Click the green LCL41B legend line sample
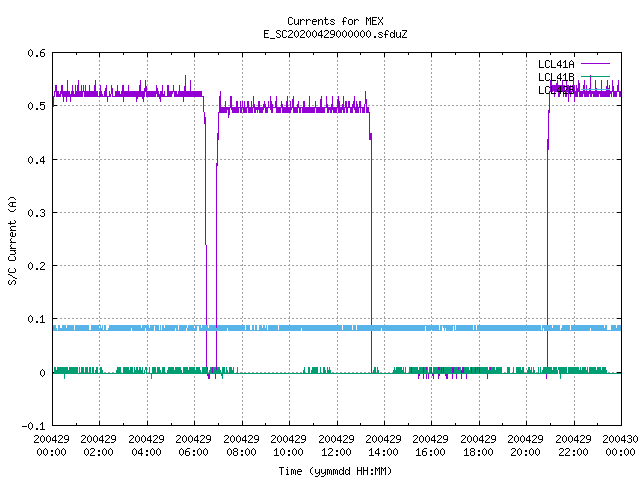 tap(595, 76)
